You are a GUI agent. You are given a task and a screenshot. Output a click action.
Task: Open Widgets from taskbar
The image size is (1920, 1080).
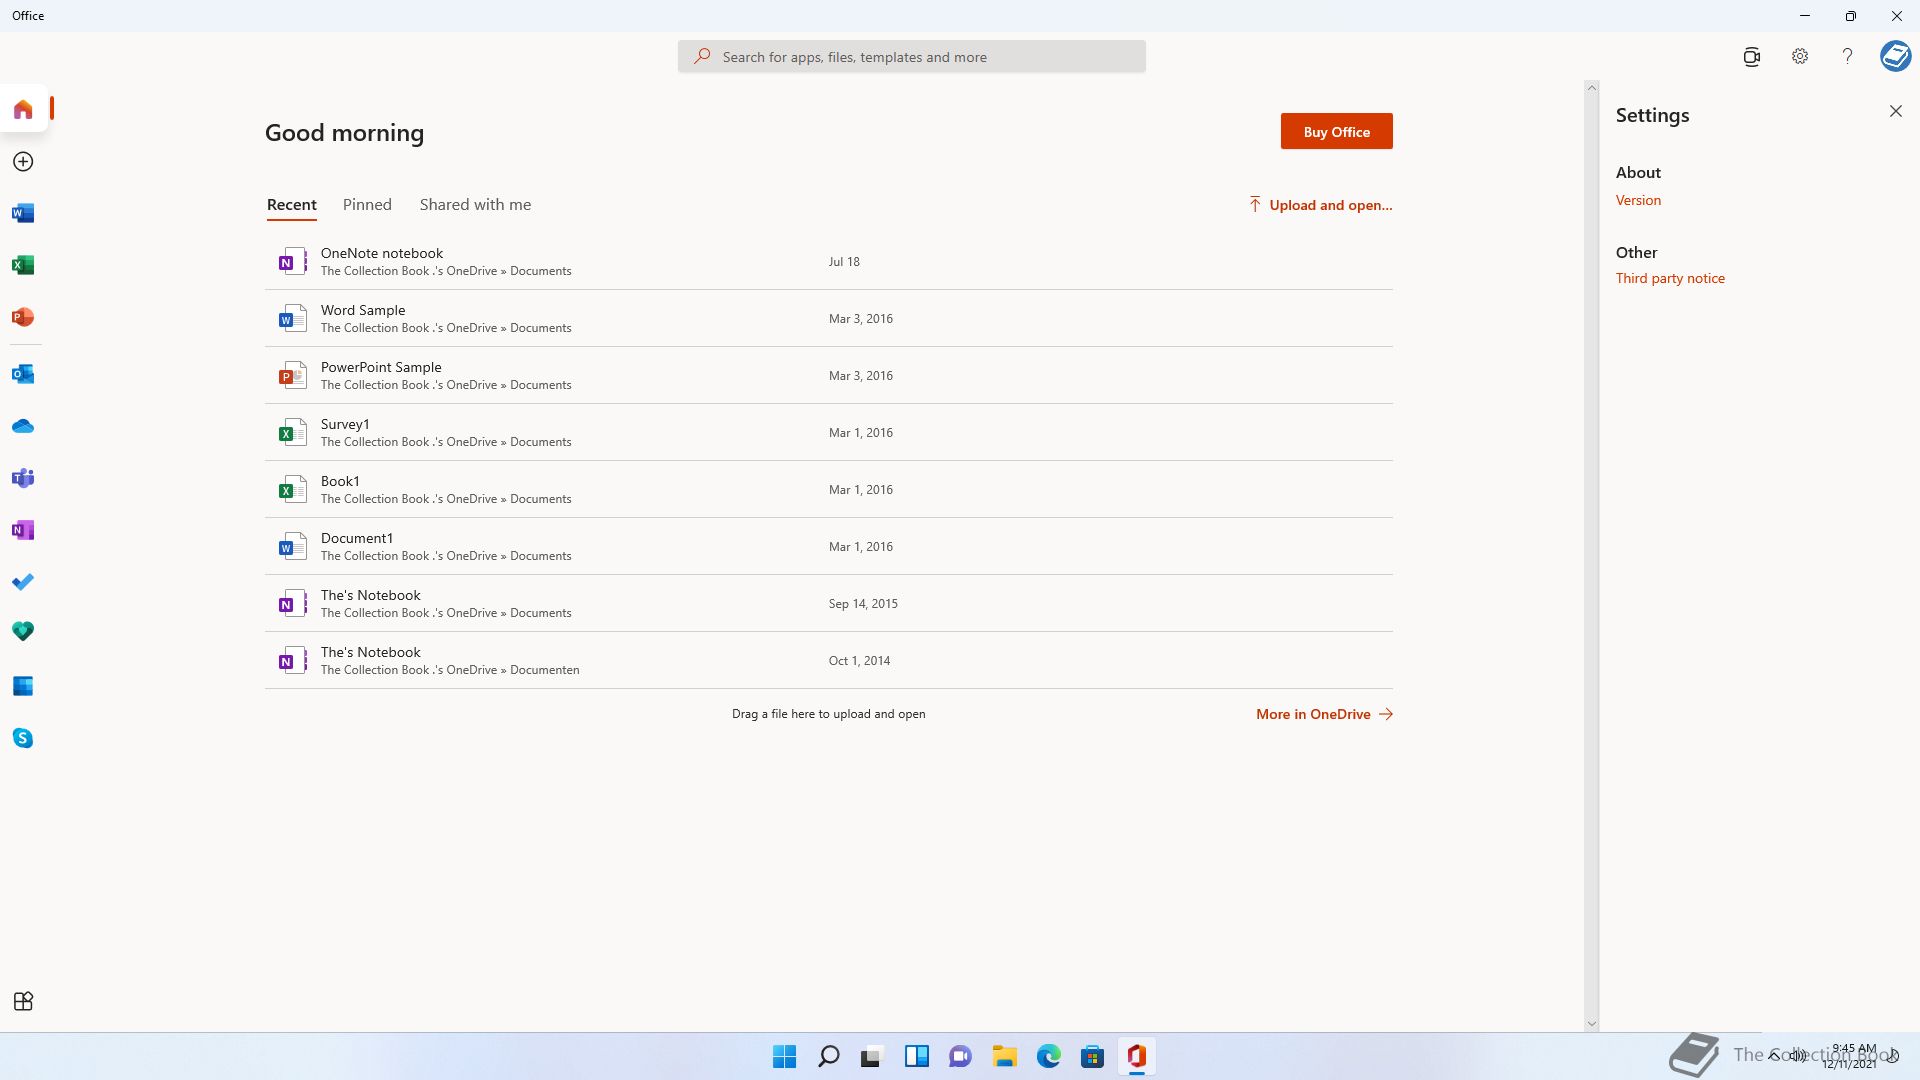pos(916,1056)
